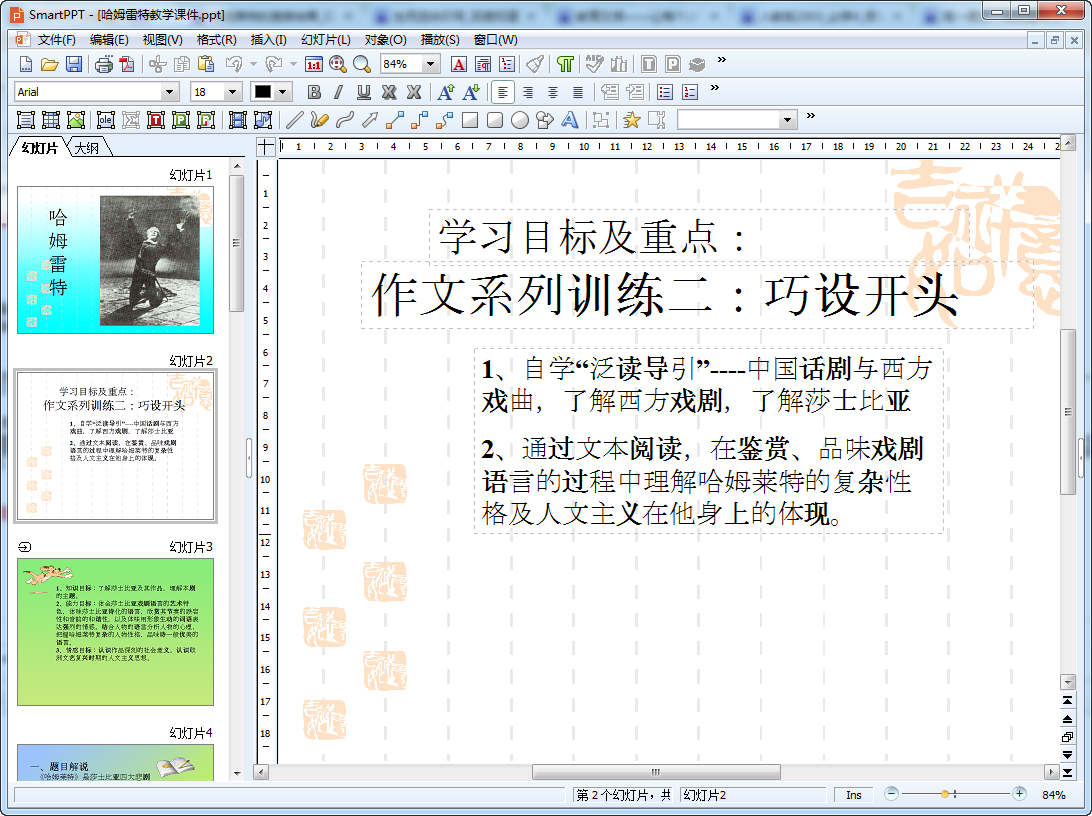Select the green 幻灯片3 thumbnail

pyautogui.click(x=116, y=632)
